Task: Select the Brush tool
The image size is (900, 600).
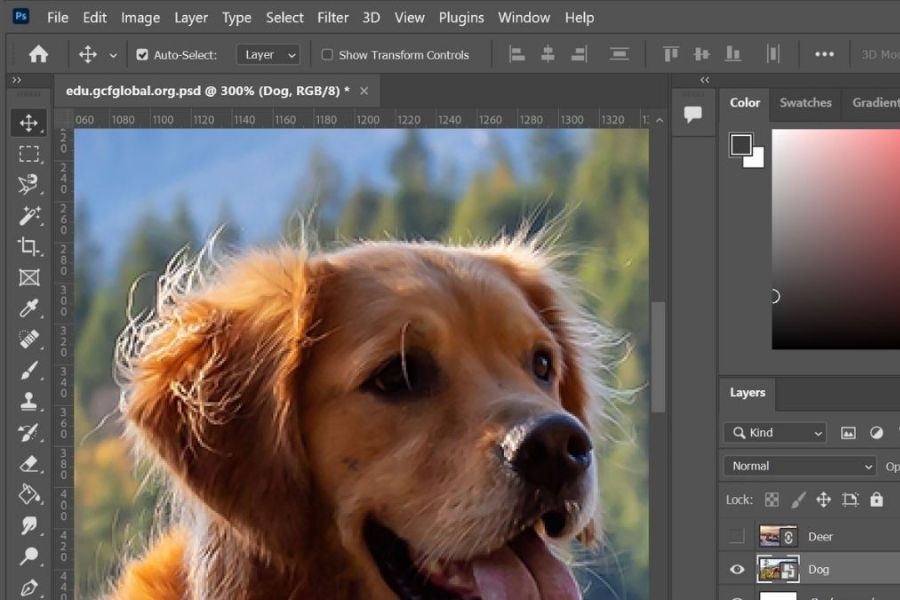Action: click(x=29, y=371)
